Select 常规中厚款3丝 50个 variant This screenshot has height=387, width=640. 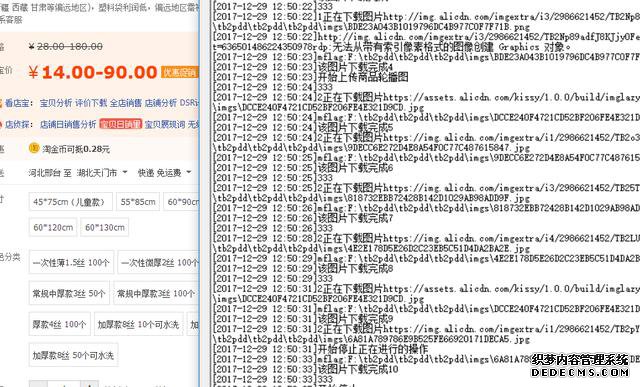coord(69,293)
